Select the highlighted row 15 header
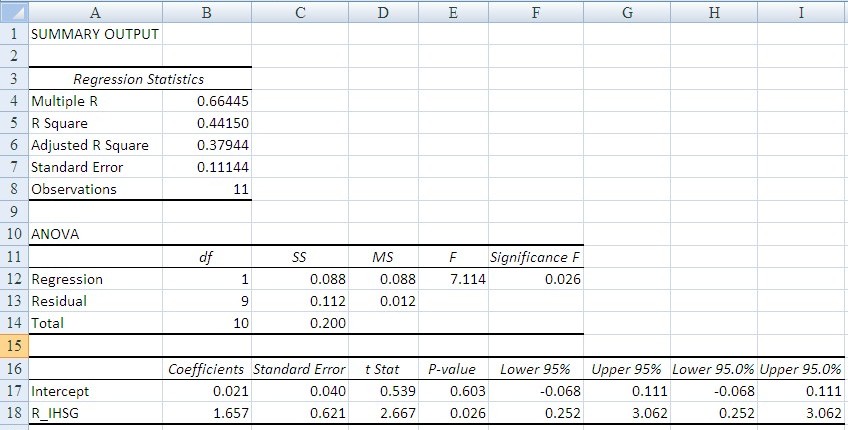Image resolution: width=848 pixels, height=430 pixels. tap(13, 345)
